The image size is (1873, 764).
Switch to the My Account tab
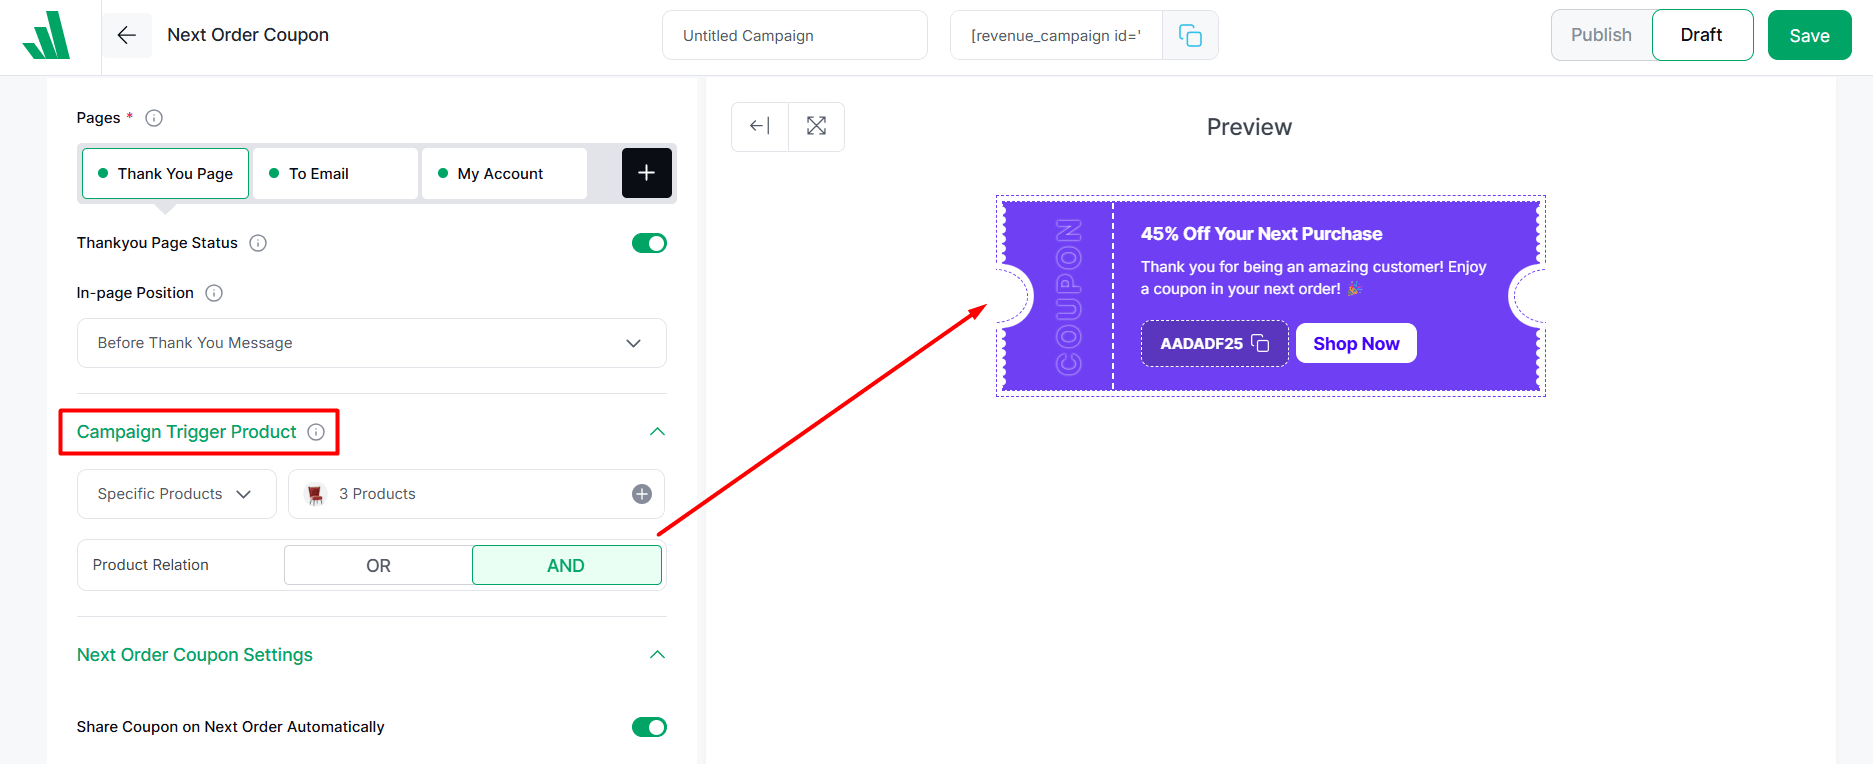(504, 174)
